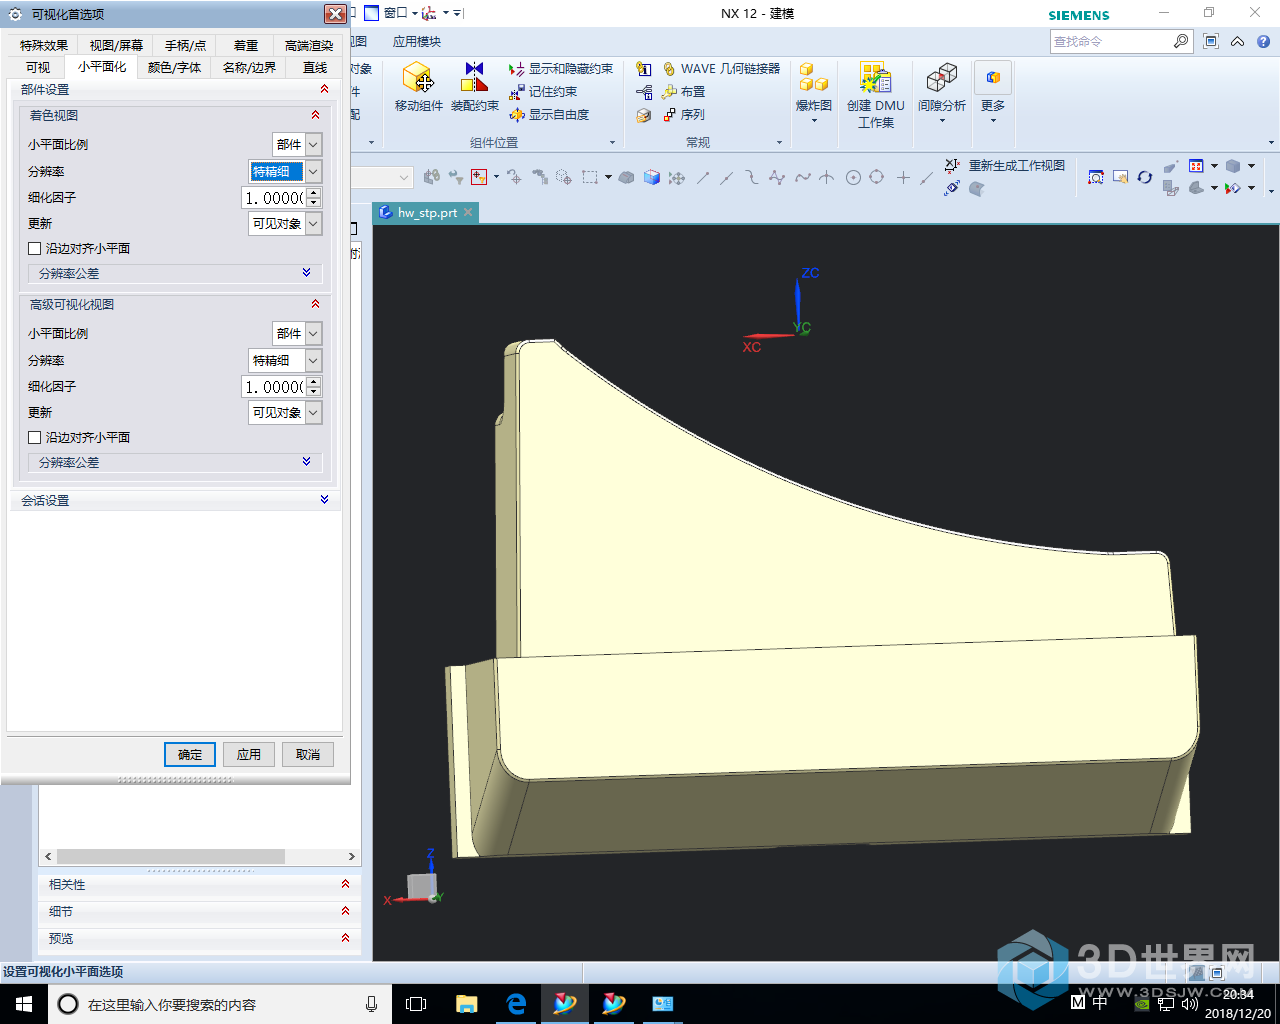Click the 确定 button

tap(190, 755)
